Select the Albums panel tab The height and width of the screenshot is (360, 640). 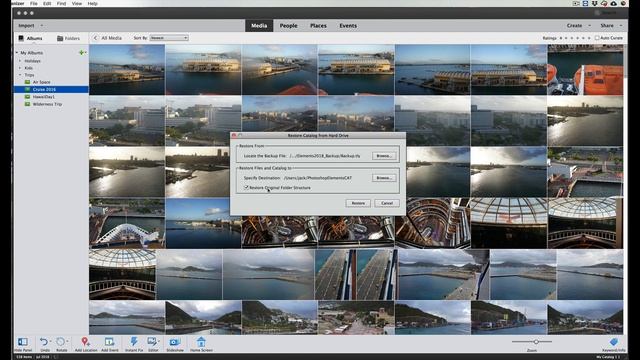point(31,38)
